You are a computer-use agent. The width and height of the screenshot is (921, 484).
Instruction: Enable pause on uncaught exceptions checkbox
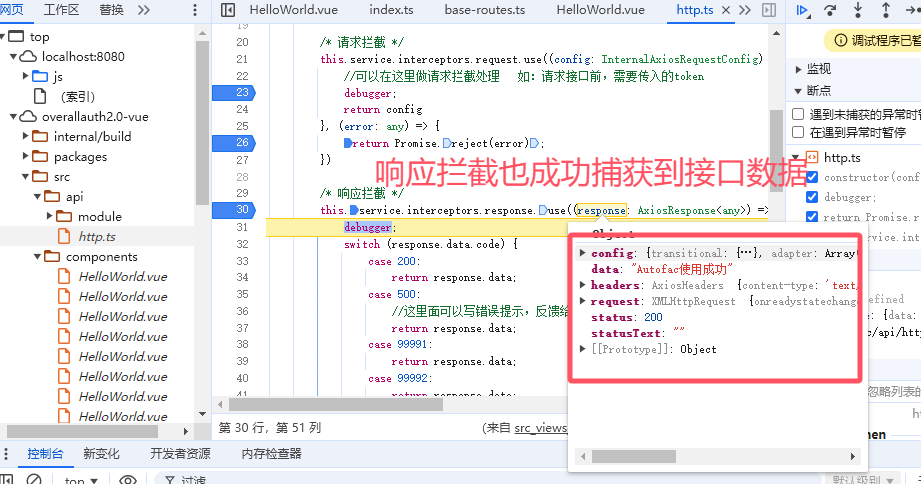[798, 115]
